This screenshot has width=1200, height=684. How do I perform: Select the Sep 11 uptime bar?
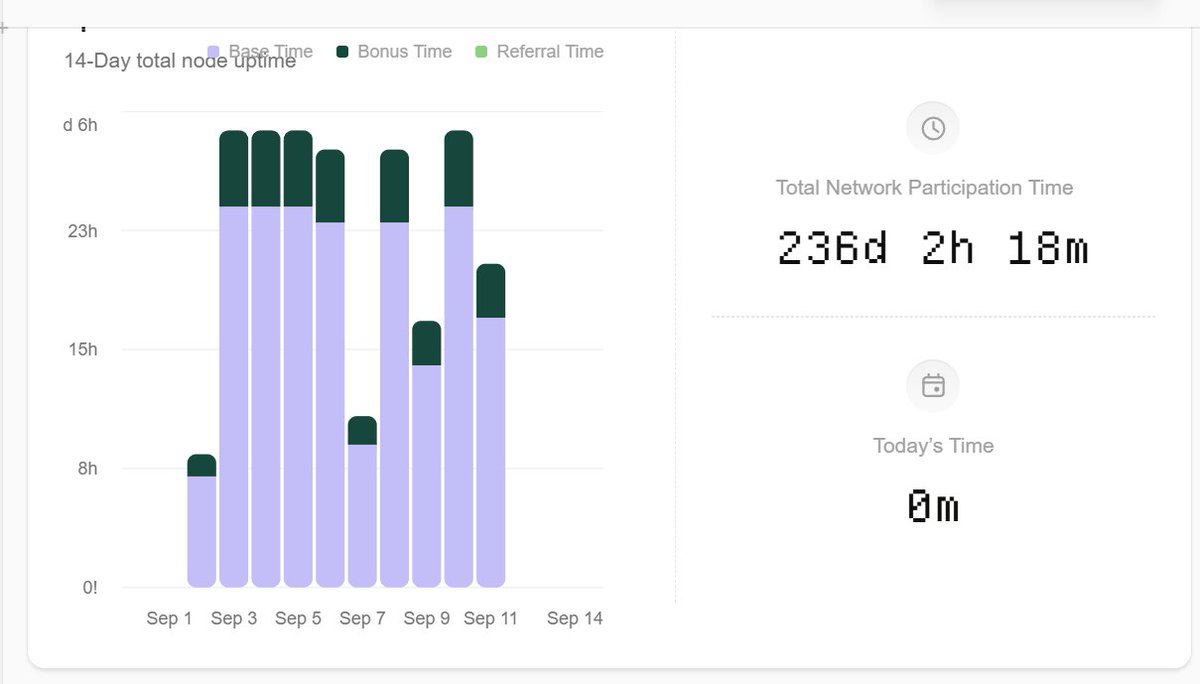pyautogui.click(x=491, y=426)
